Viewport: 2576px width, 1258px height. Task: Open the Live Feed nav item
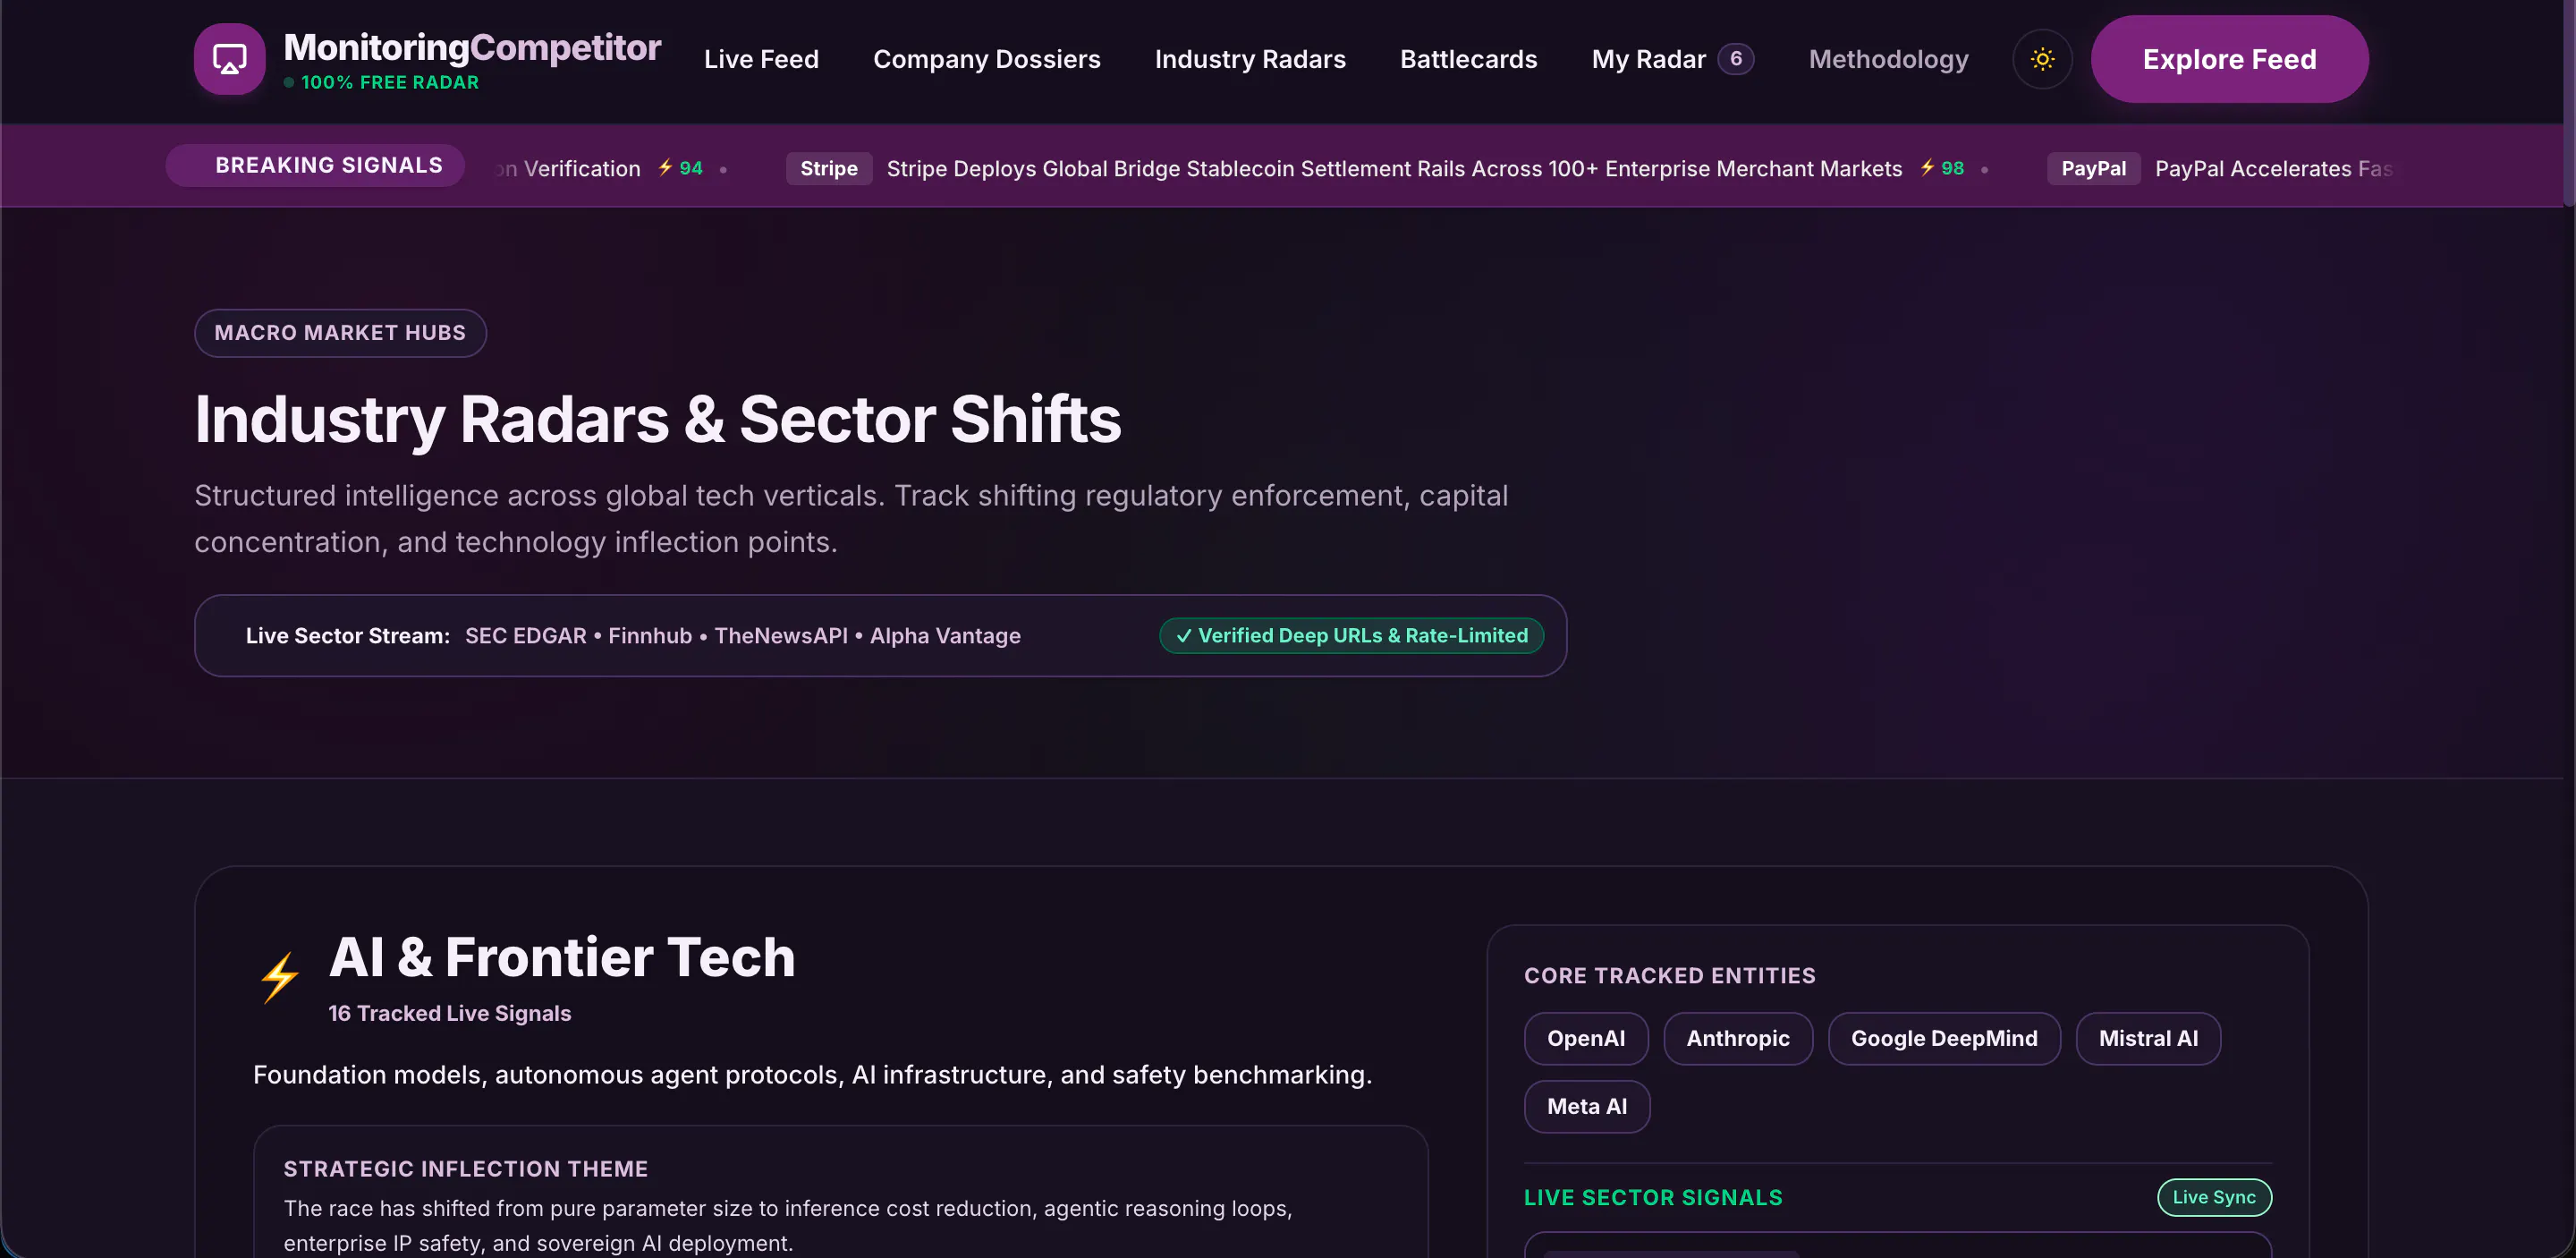[761, 59]
